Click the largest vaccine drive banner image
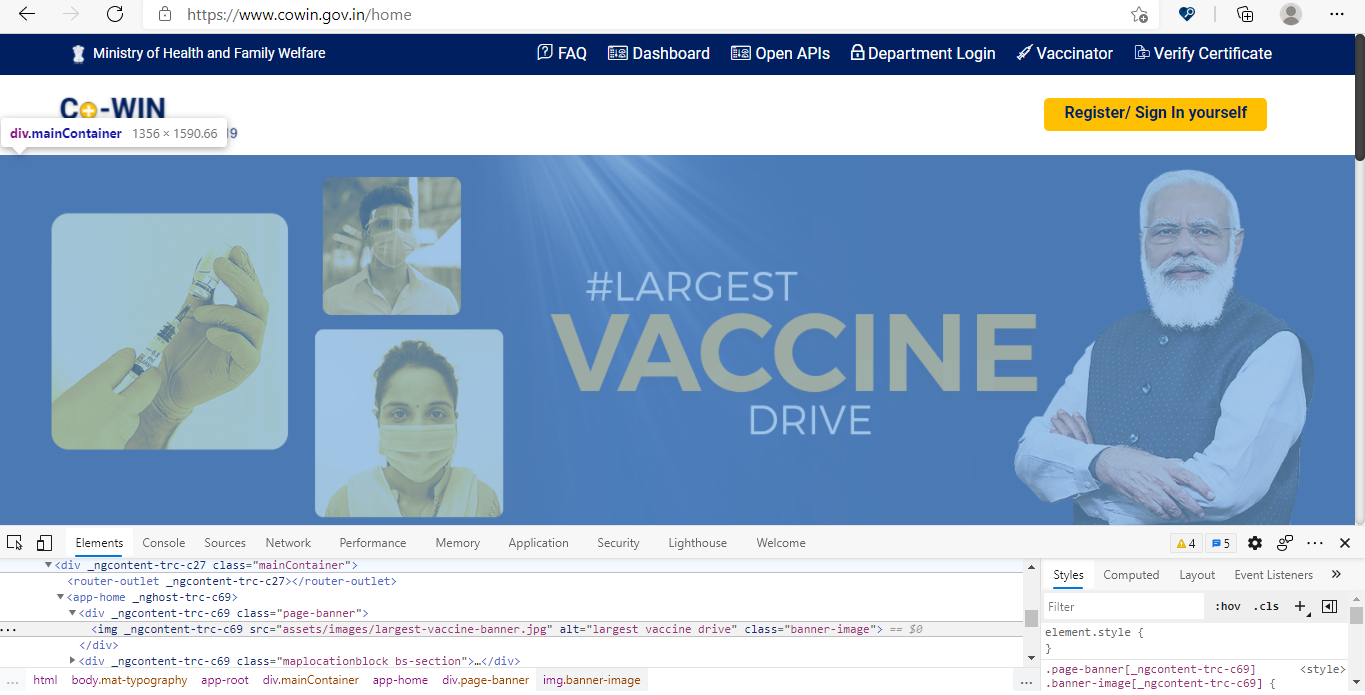Image resolution: width=1365 pixels, height=695 pixels. (677, 340)
